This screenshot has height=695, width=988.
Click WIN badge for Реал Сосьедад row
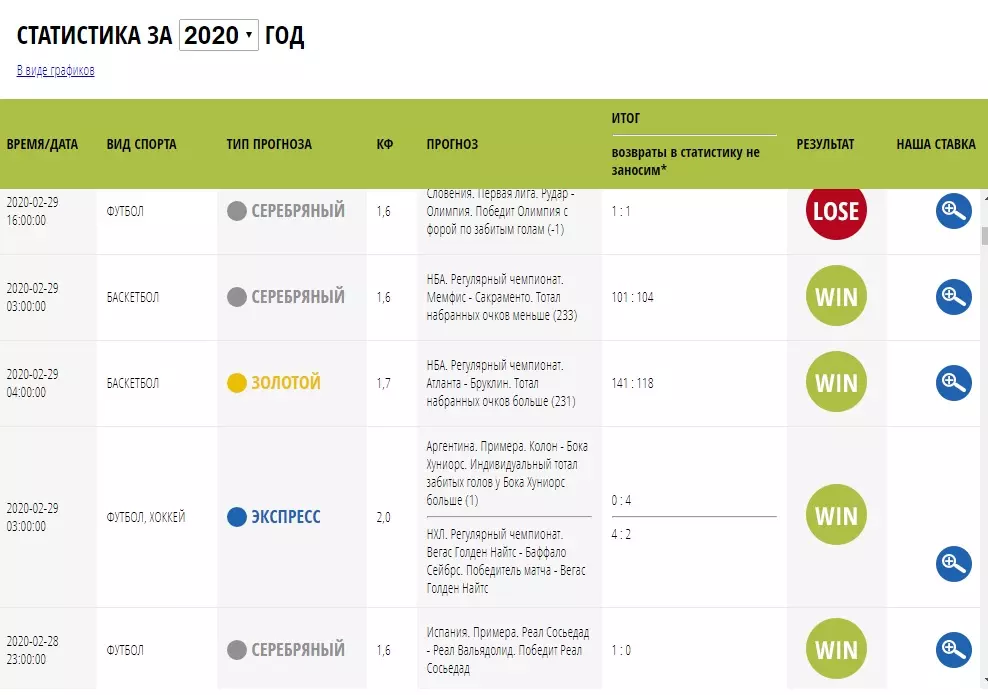[836, 649]
